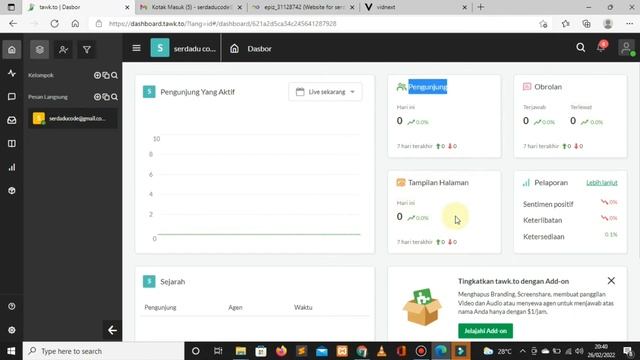Open the serdadu co... property selector
This screenshot has height=360, width=640.
[x=183, y=49]
